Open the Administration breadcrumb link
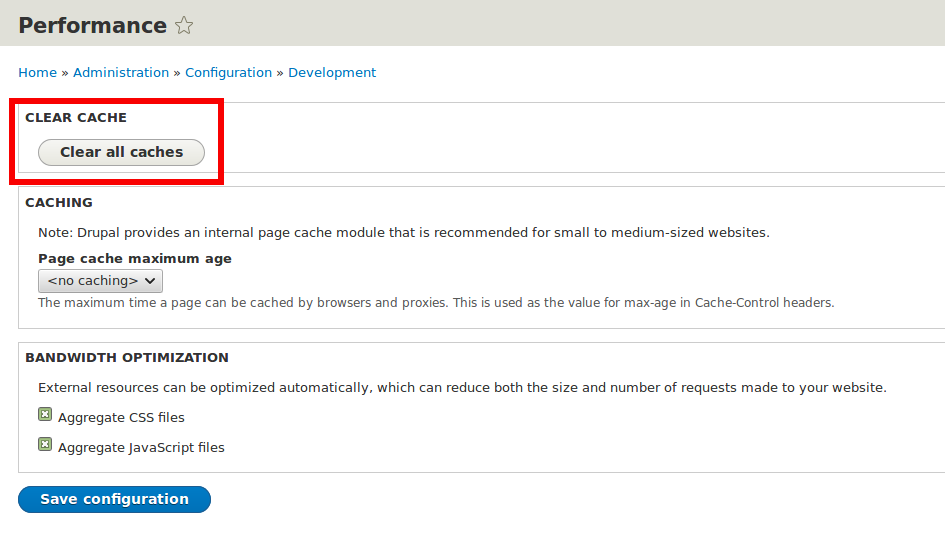The width and height of the screenshot is (945, 545). click(121, 72)
